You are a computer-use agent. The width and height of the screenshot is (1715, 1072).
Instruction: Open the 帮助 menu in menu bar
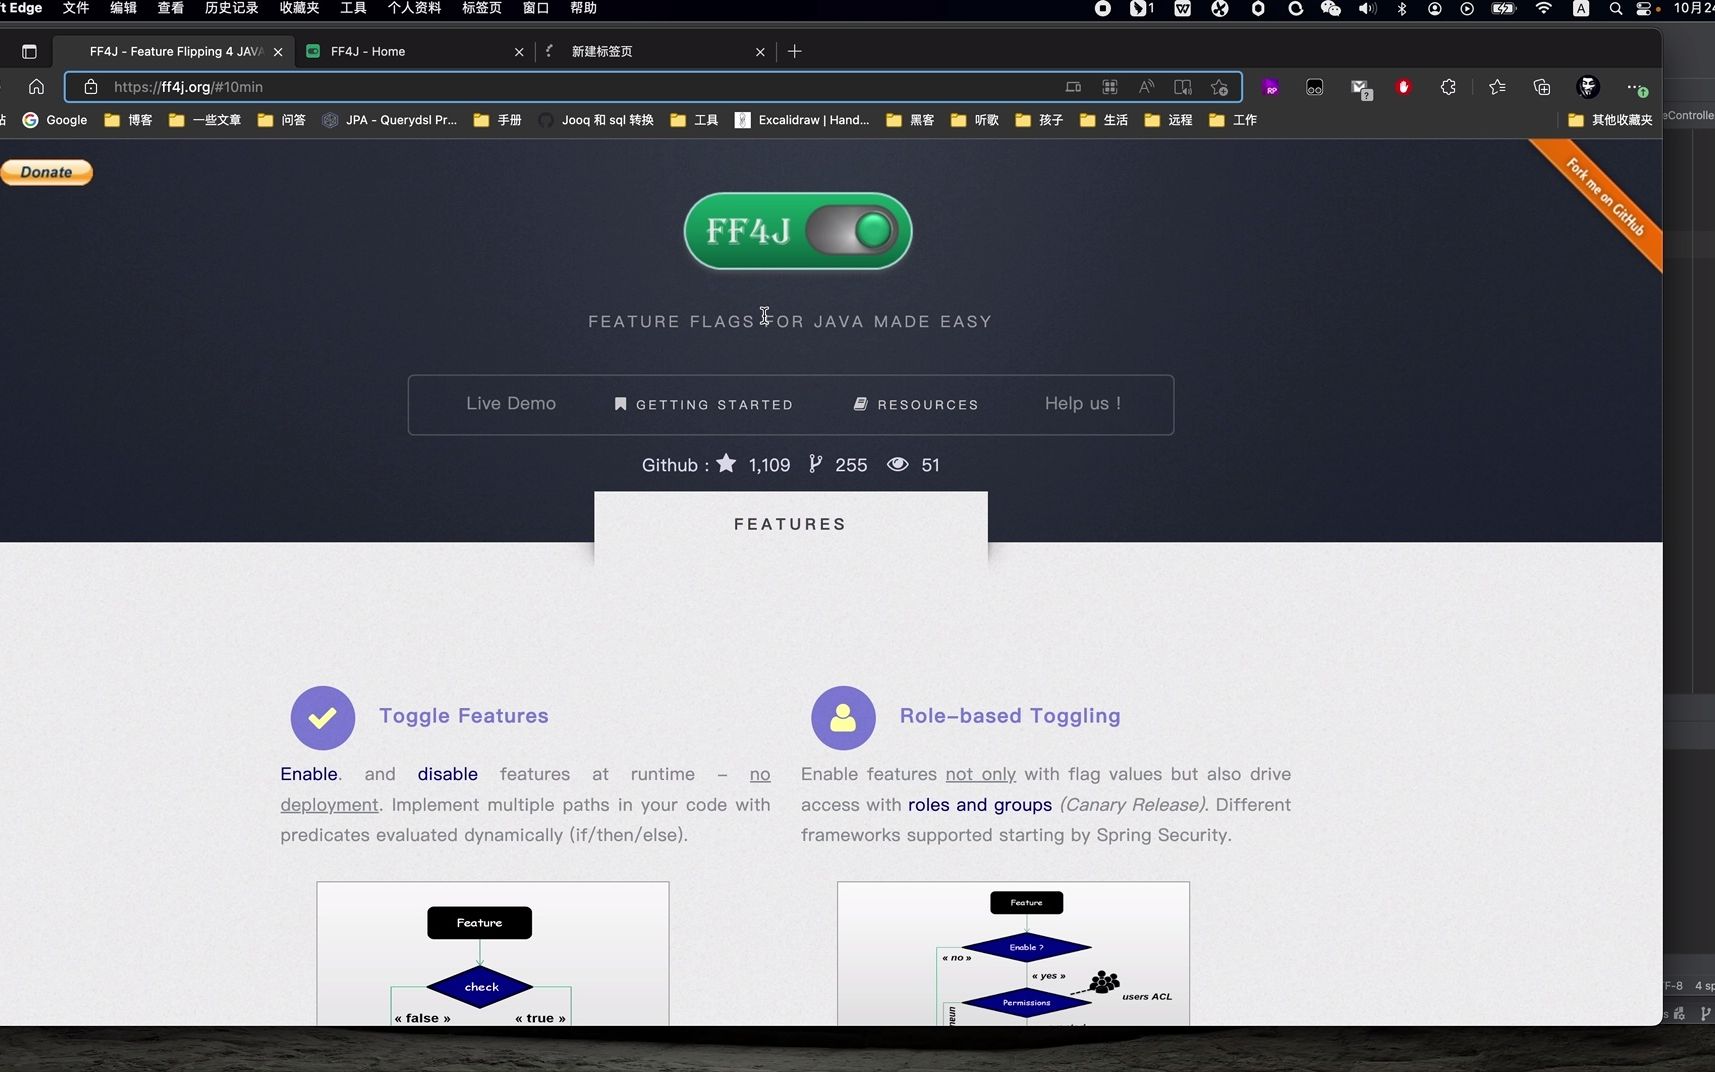coord(583,8)
